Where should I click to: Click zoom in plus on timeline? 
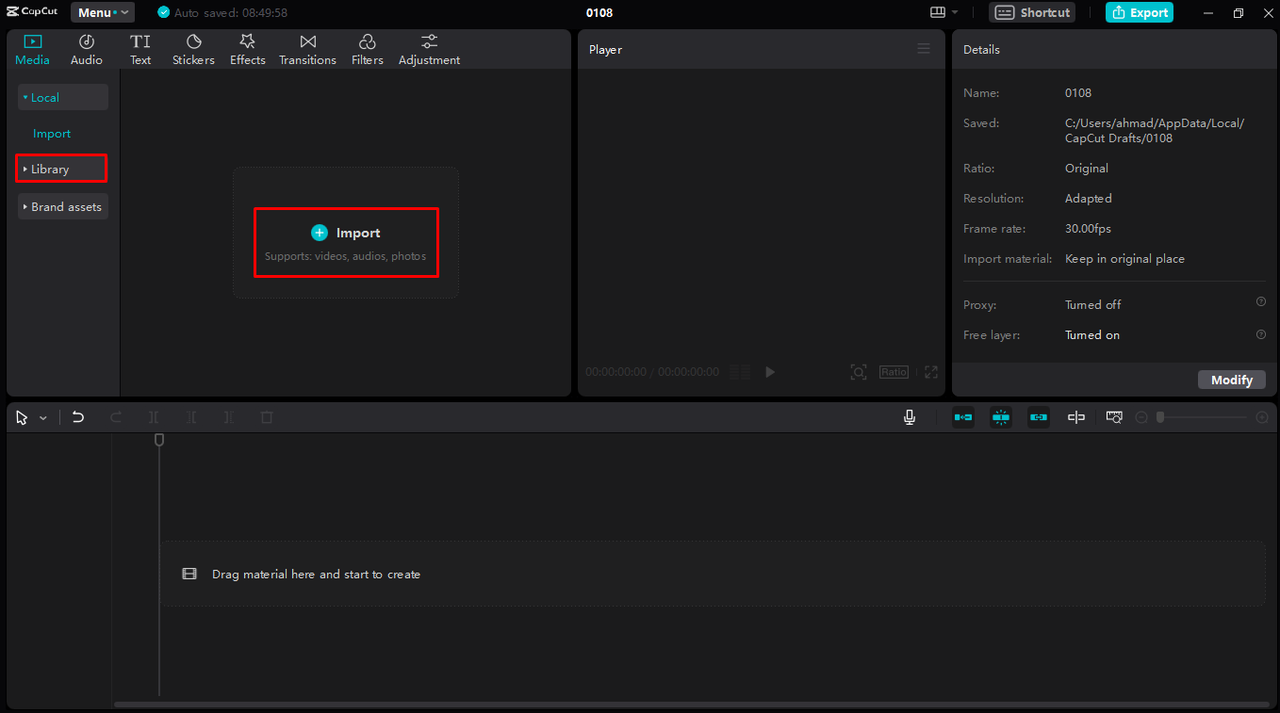pos(1262,418)
